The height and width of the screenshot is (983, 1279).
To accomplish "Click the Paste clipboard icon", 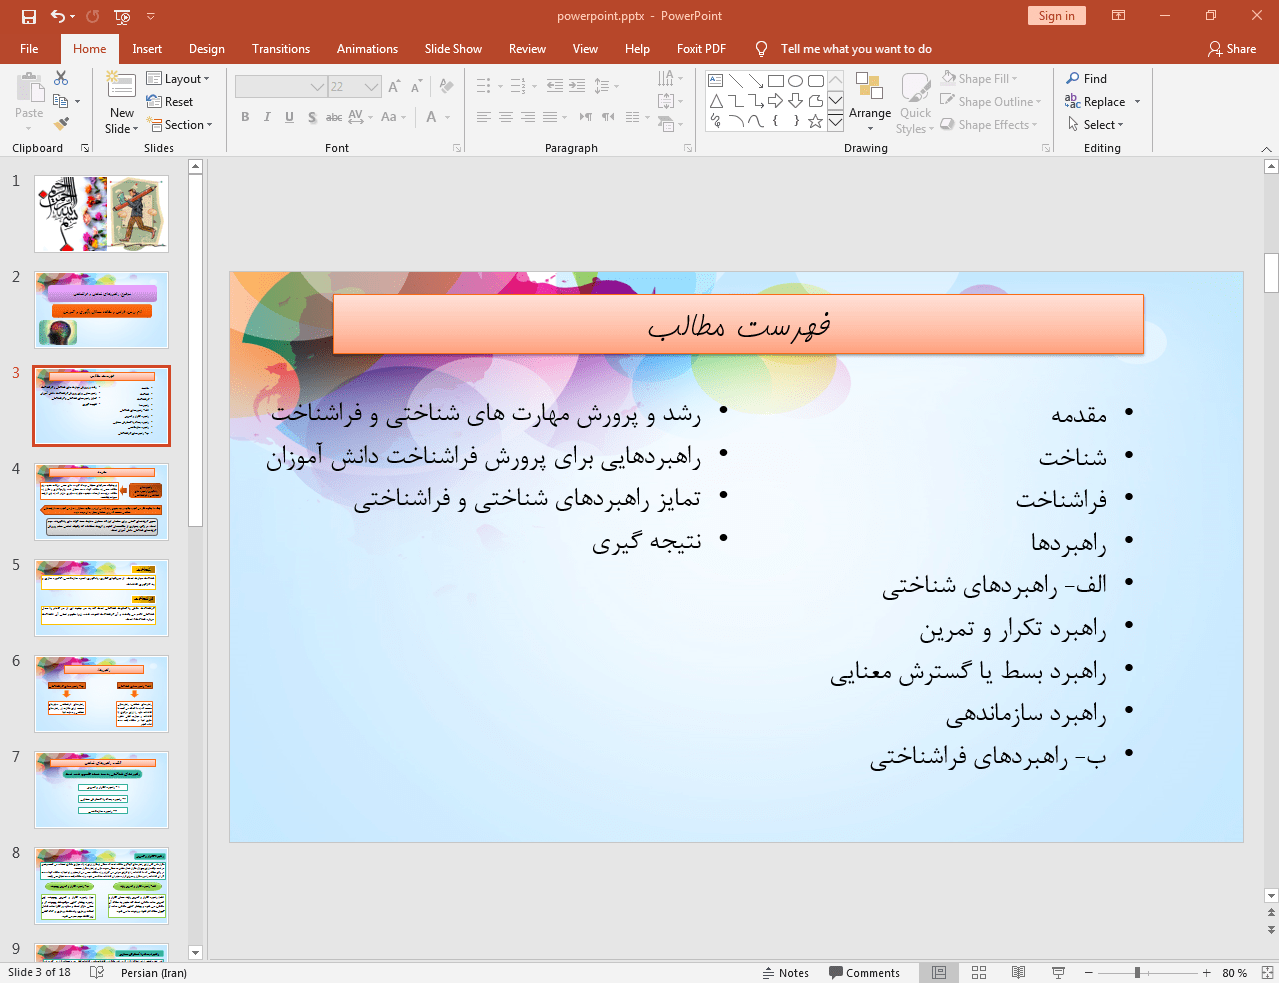I will [29, 90].
